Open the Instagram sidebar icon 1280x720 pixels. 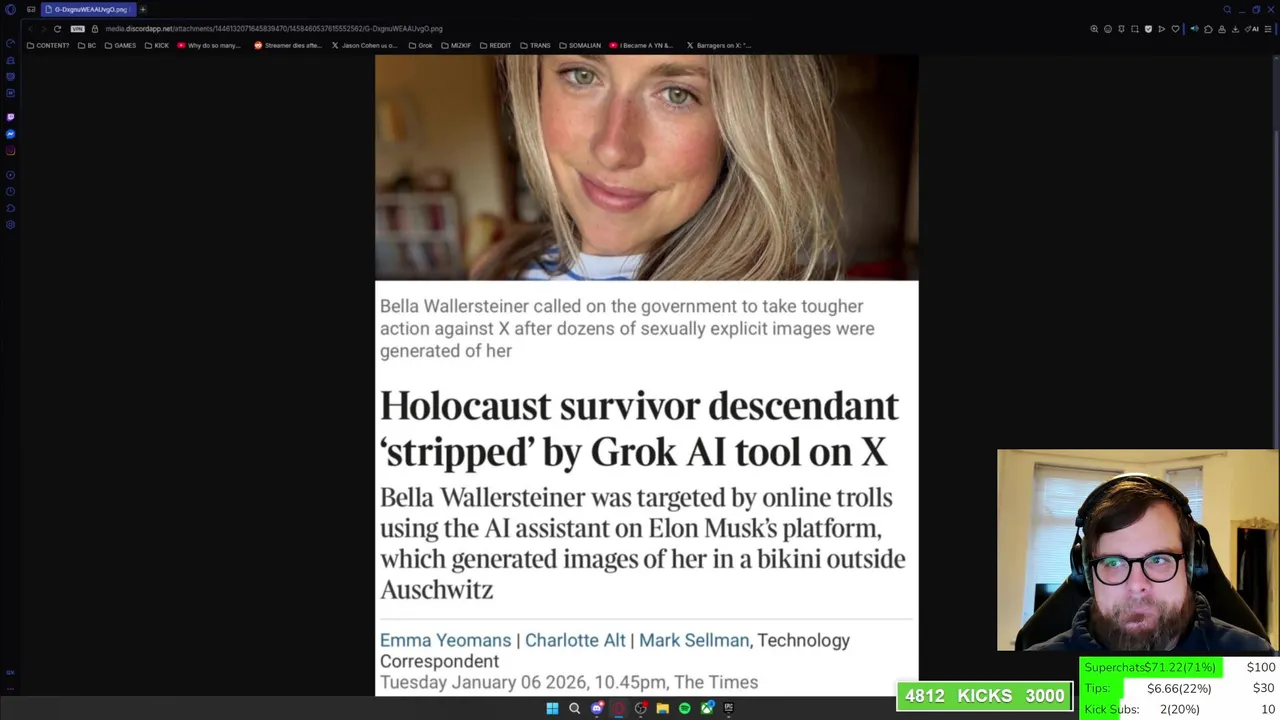[x=10, y=151]
